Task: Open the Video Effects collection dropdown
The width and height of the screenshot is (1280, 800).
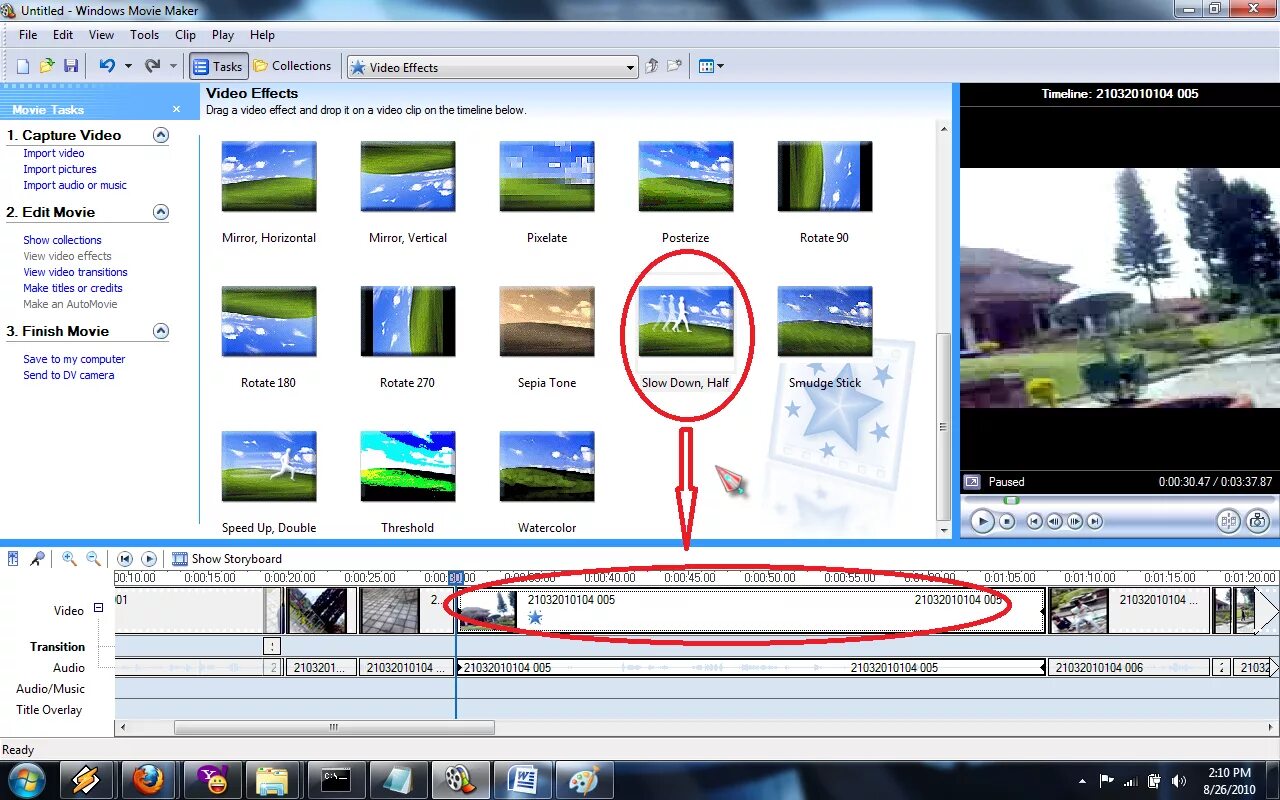Action: pos(630,67)
